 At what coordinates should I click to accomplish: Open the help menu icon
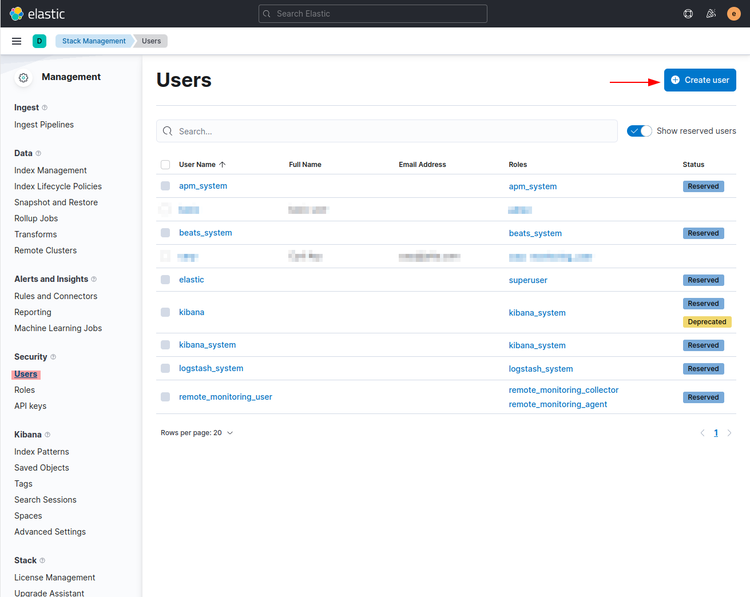coord(688,14)
